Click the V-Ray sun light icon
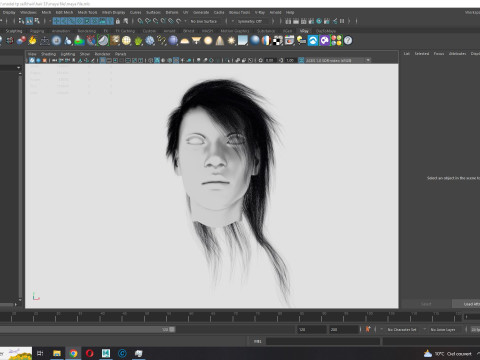This screenshot has width=480, height=360. click(x=231, y=41)
